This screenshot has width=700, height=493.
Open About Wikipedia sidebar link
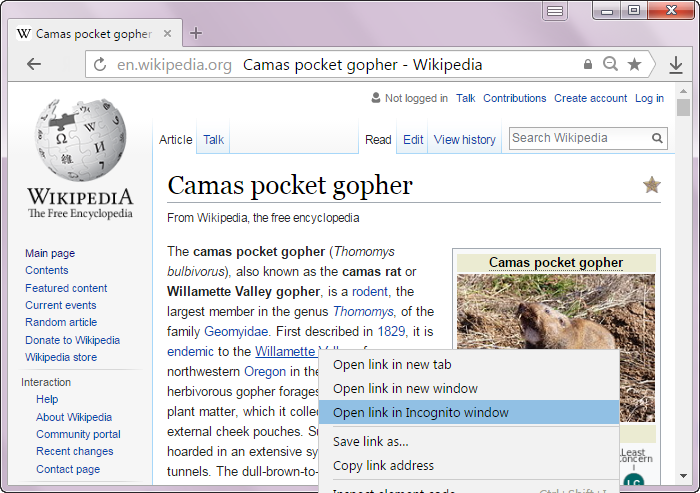(74, 417)
